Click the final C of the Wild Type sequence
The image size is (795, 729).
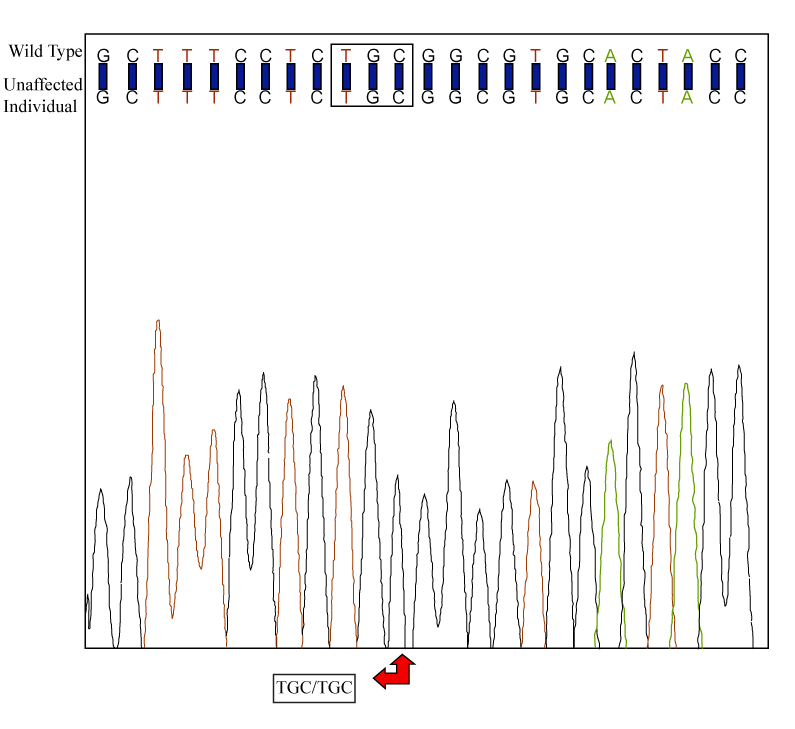741,56
